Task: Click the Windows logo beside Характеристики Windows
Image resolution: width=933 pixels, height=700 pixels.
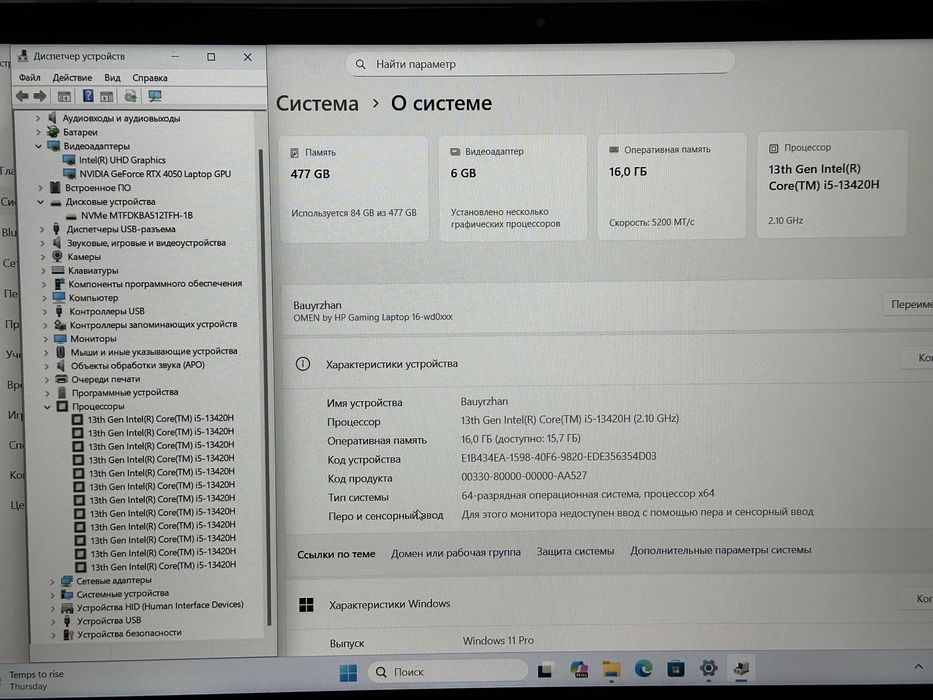Action: click(x=306, y=605)
